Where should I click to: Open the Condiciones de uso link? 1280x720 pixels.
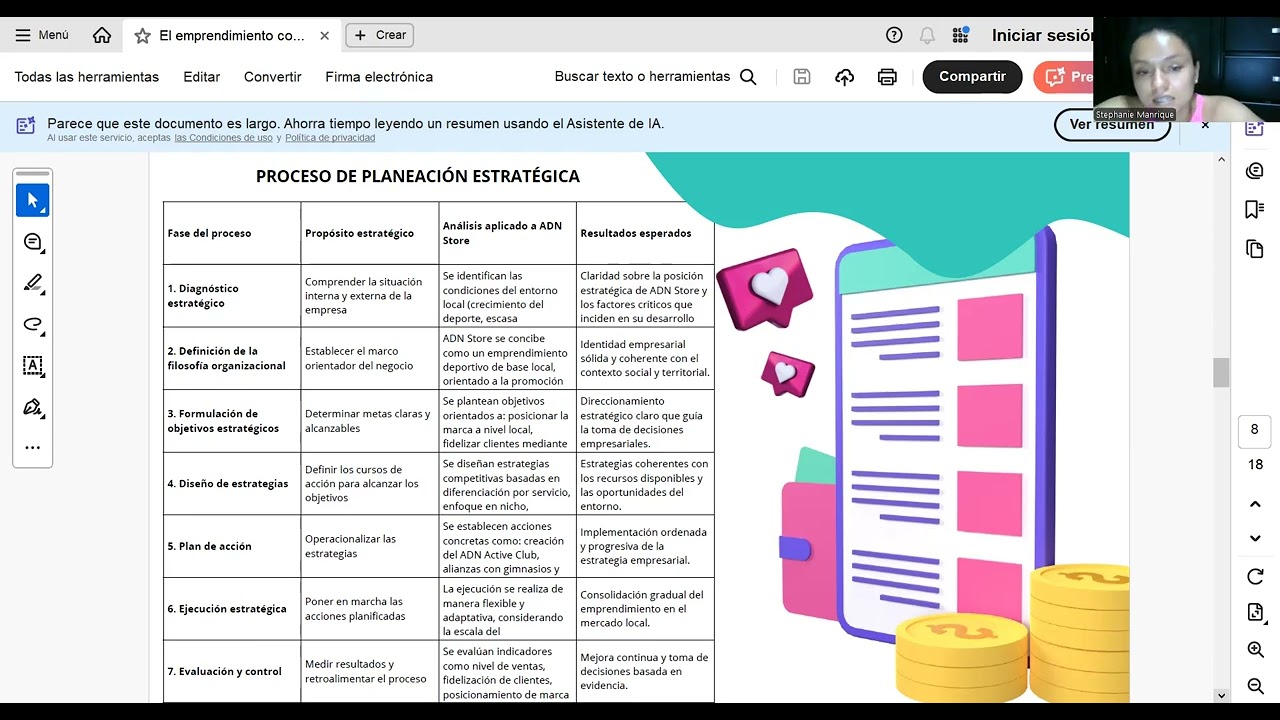(223, 138)
